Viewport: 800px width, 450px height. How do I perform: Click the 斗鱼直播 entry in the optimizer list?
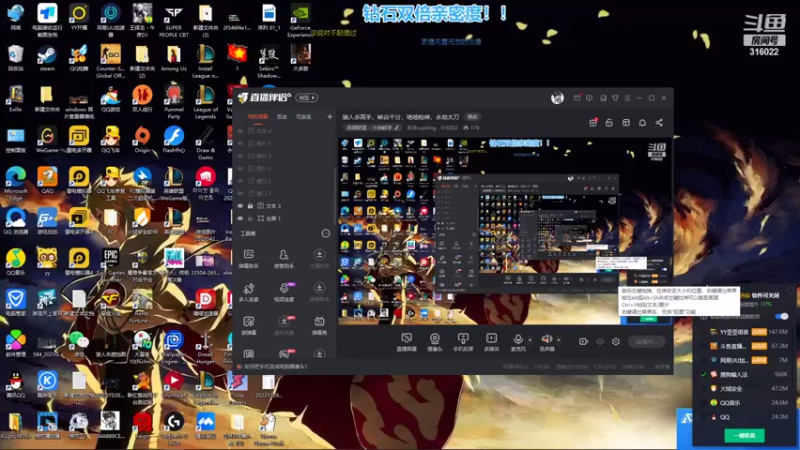(745, 346)
